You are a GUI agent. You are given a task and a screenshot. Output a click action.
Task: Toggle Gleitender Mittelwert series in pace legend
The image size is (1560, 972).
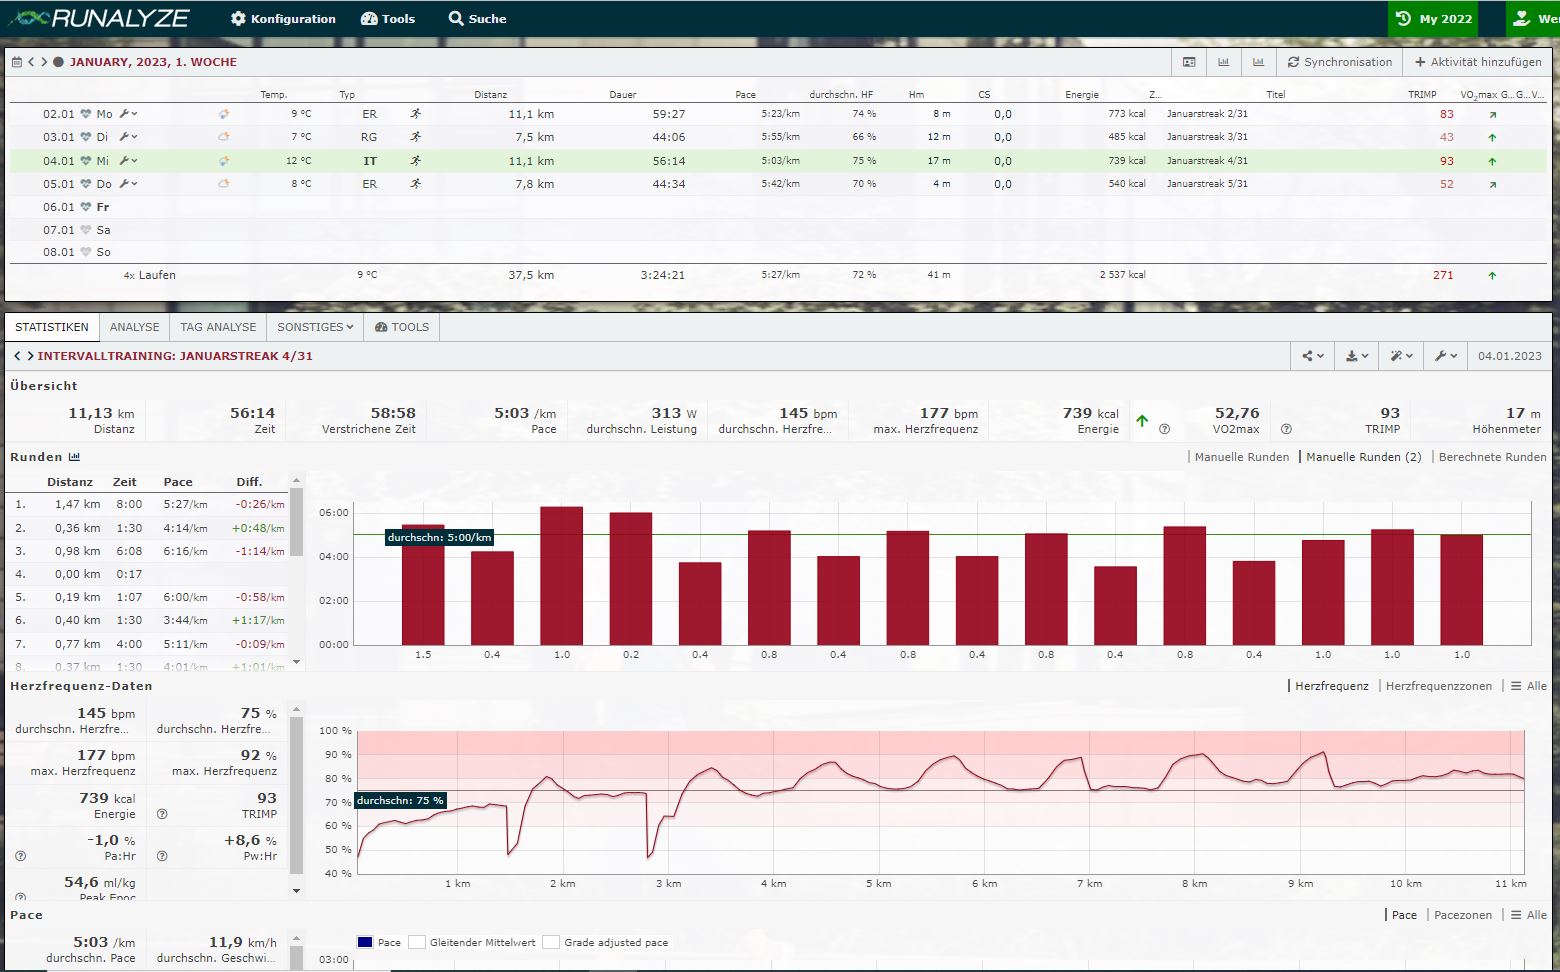(x=417, y=942)
